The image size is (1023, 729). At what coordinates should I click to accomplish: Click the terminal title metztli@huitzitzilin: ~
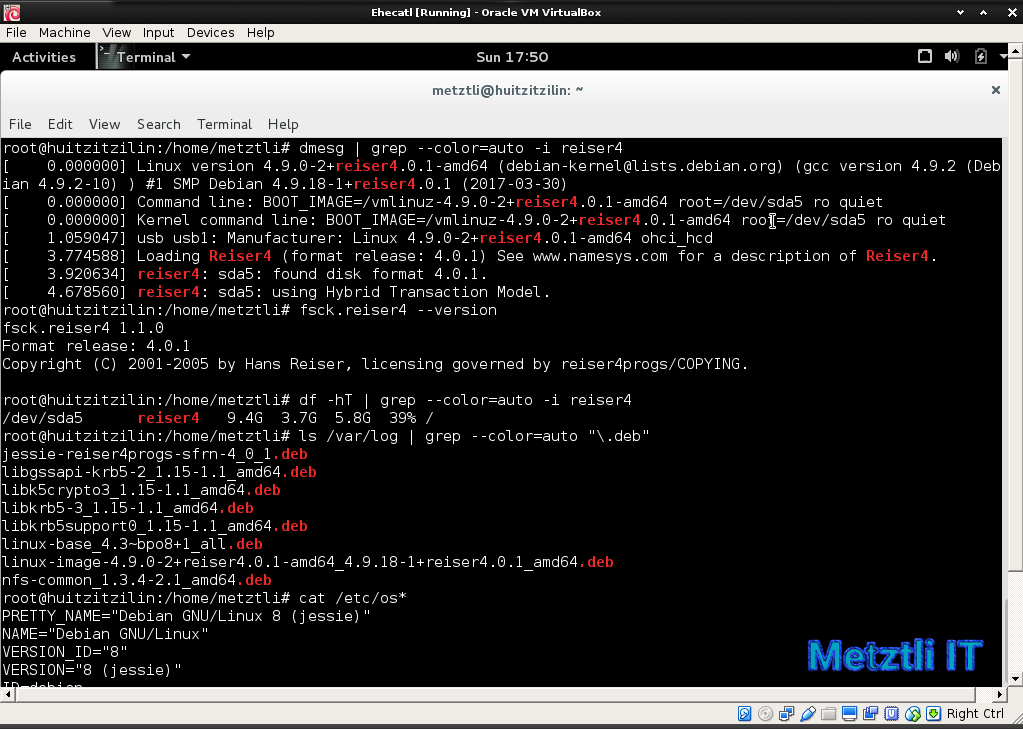click(x=507, y=90)
